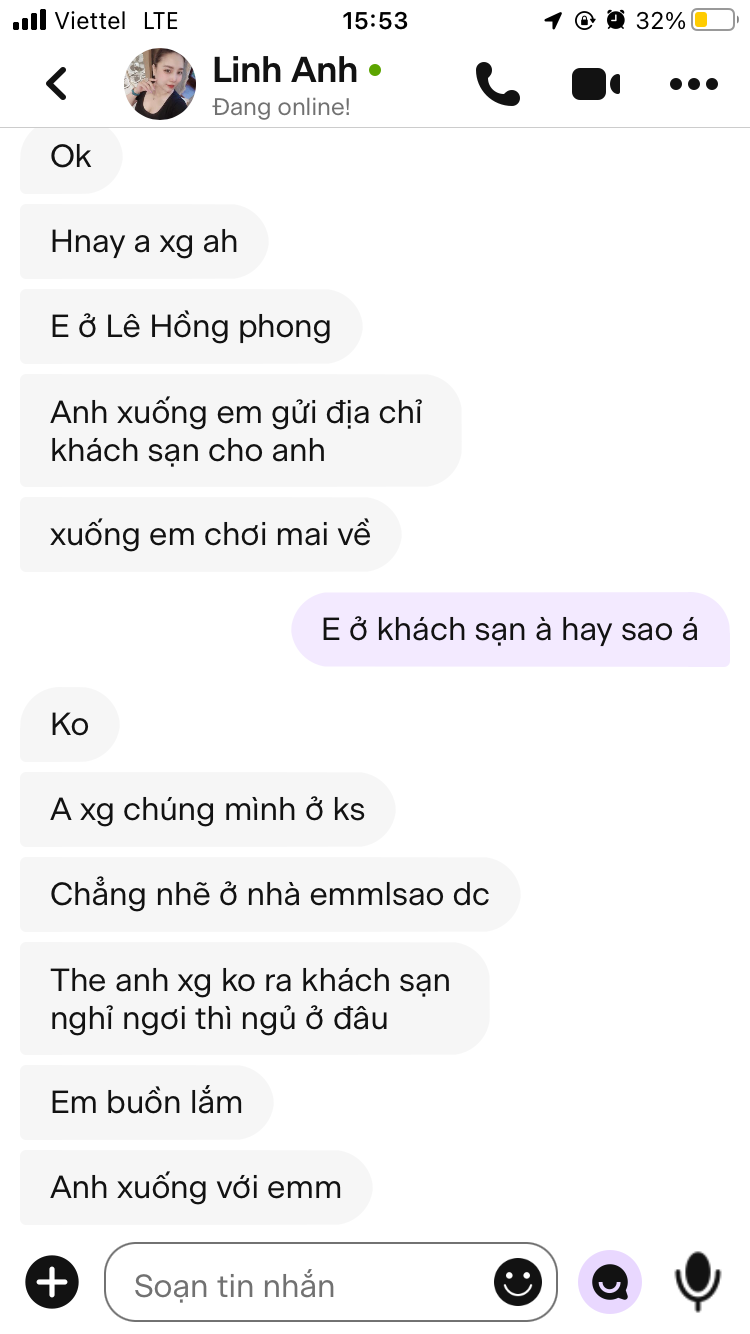The height and width of the screenshot is (1334, 750).
Task: Tap the plus attachment icon
Action: (x=52, y=1281)
